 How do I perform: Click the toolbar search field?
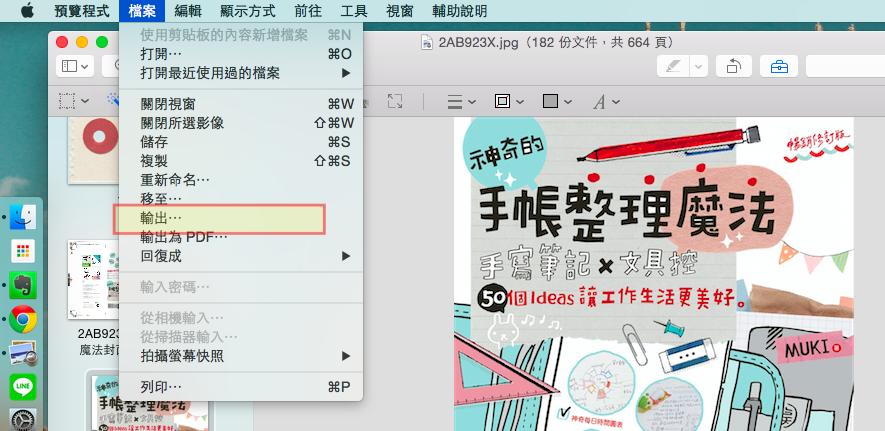click(845, 67)
